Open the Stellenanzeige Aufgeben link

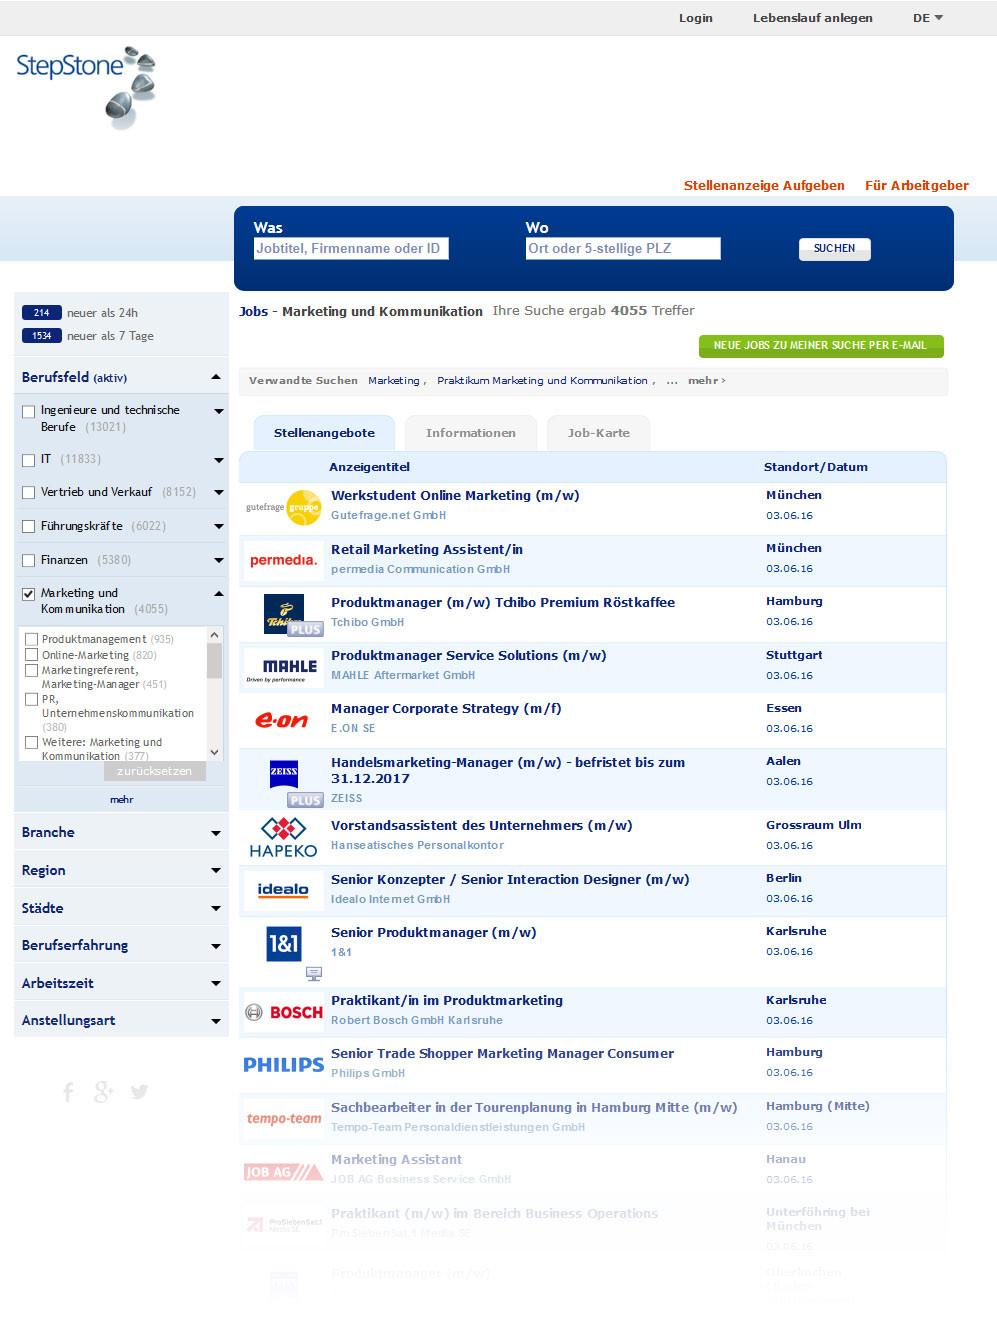764,185
